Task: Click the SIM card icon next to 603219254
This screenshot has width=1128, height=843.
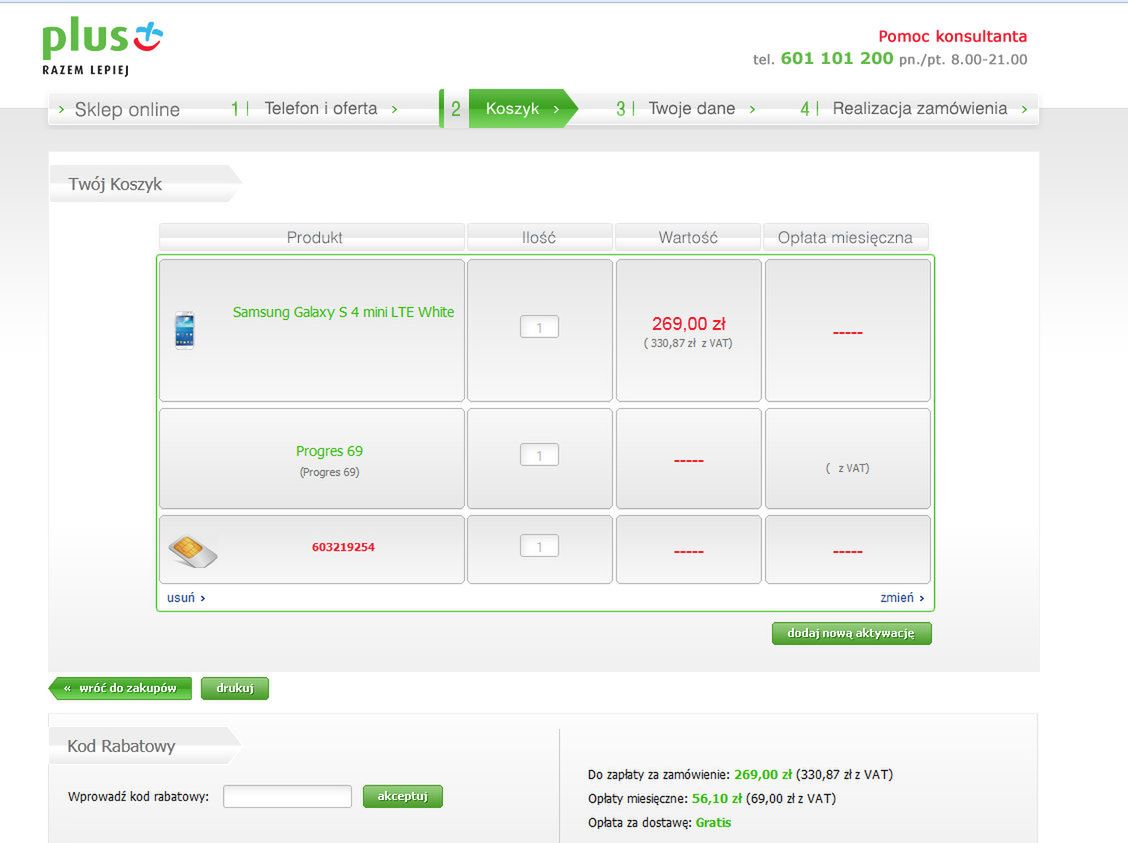Action: [x=193, y=550]
